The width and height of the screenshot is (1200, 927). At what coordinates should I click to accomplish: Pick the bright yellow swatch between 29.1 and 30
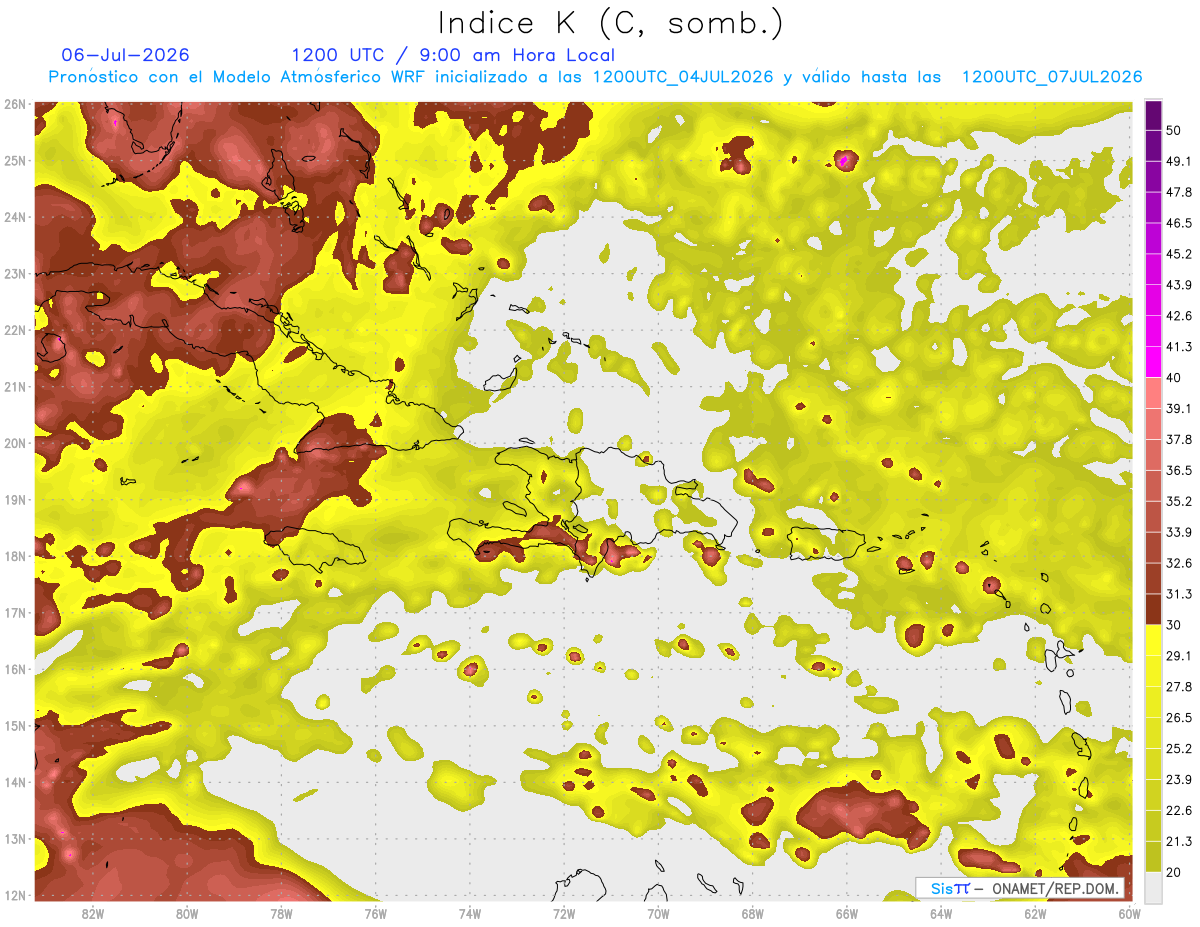[x=1153, y=640]
